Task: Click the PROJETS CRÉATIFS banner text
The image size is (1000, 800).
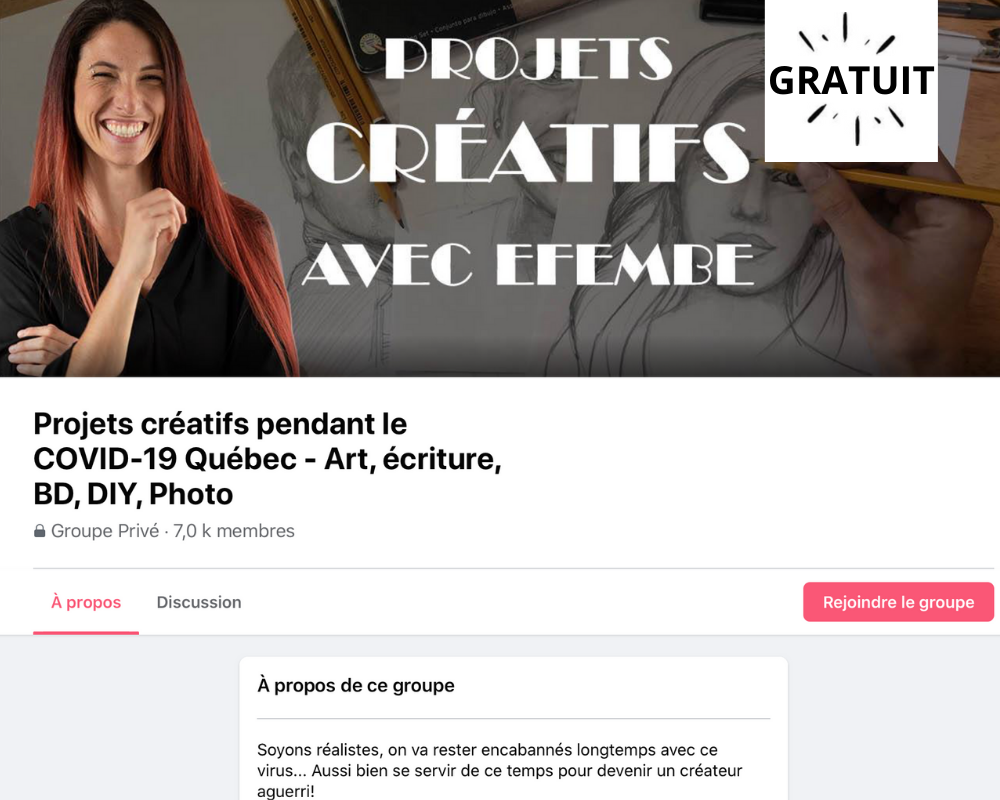Action: pyautogui.click(x=527, y=108)
